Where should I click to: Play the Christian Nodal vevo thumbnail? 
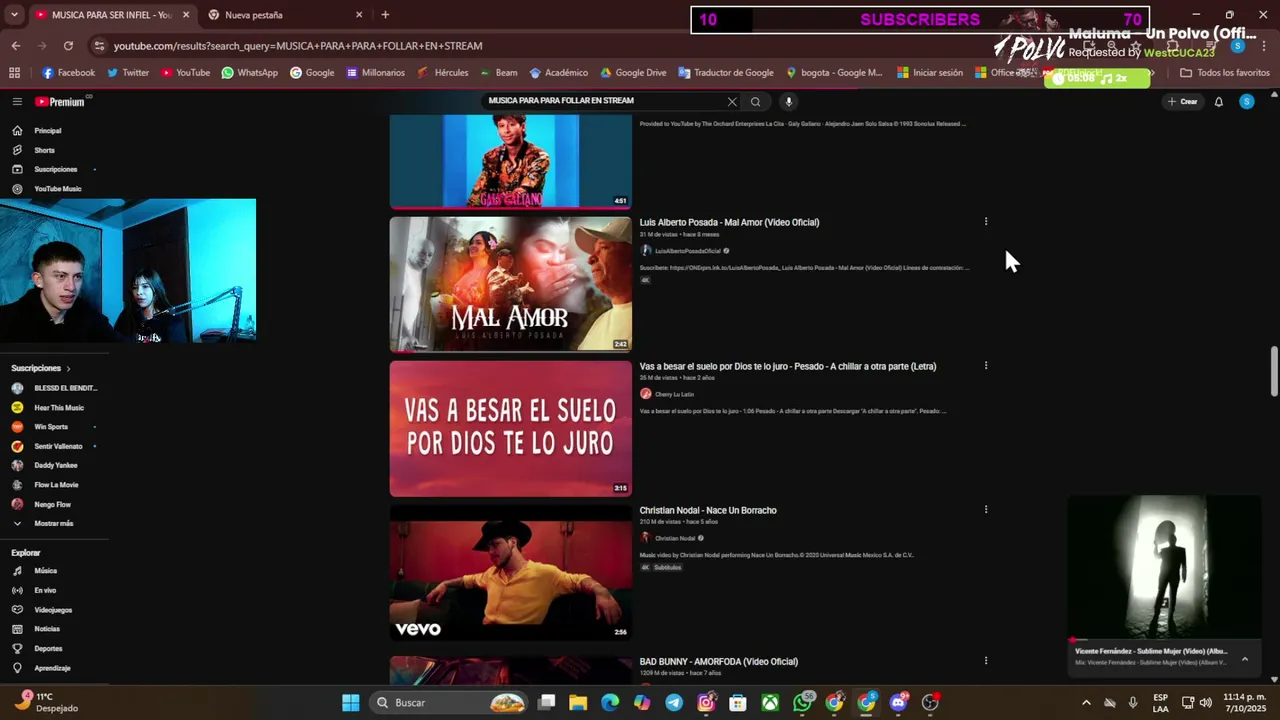(511, 573)
